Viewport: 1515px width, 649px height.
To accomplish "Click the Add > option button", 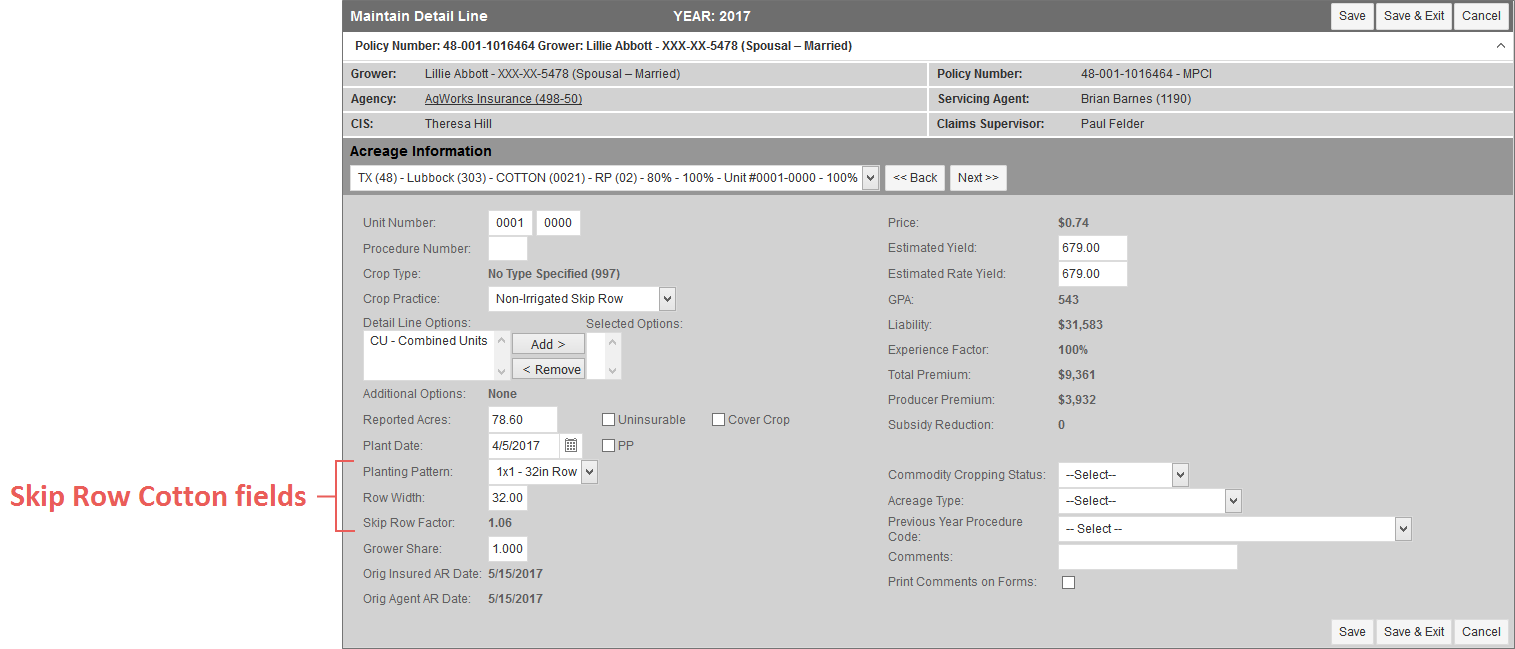I will pyautogui.click(x=548, y=344).
